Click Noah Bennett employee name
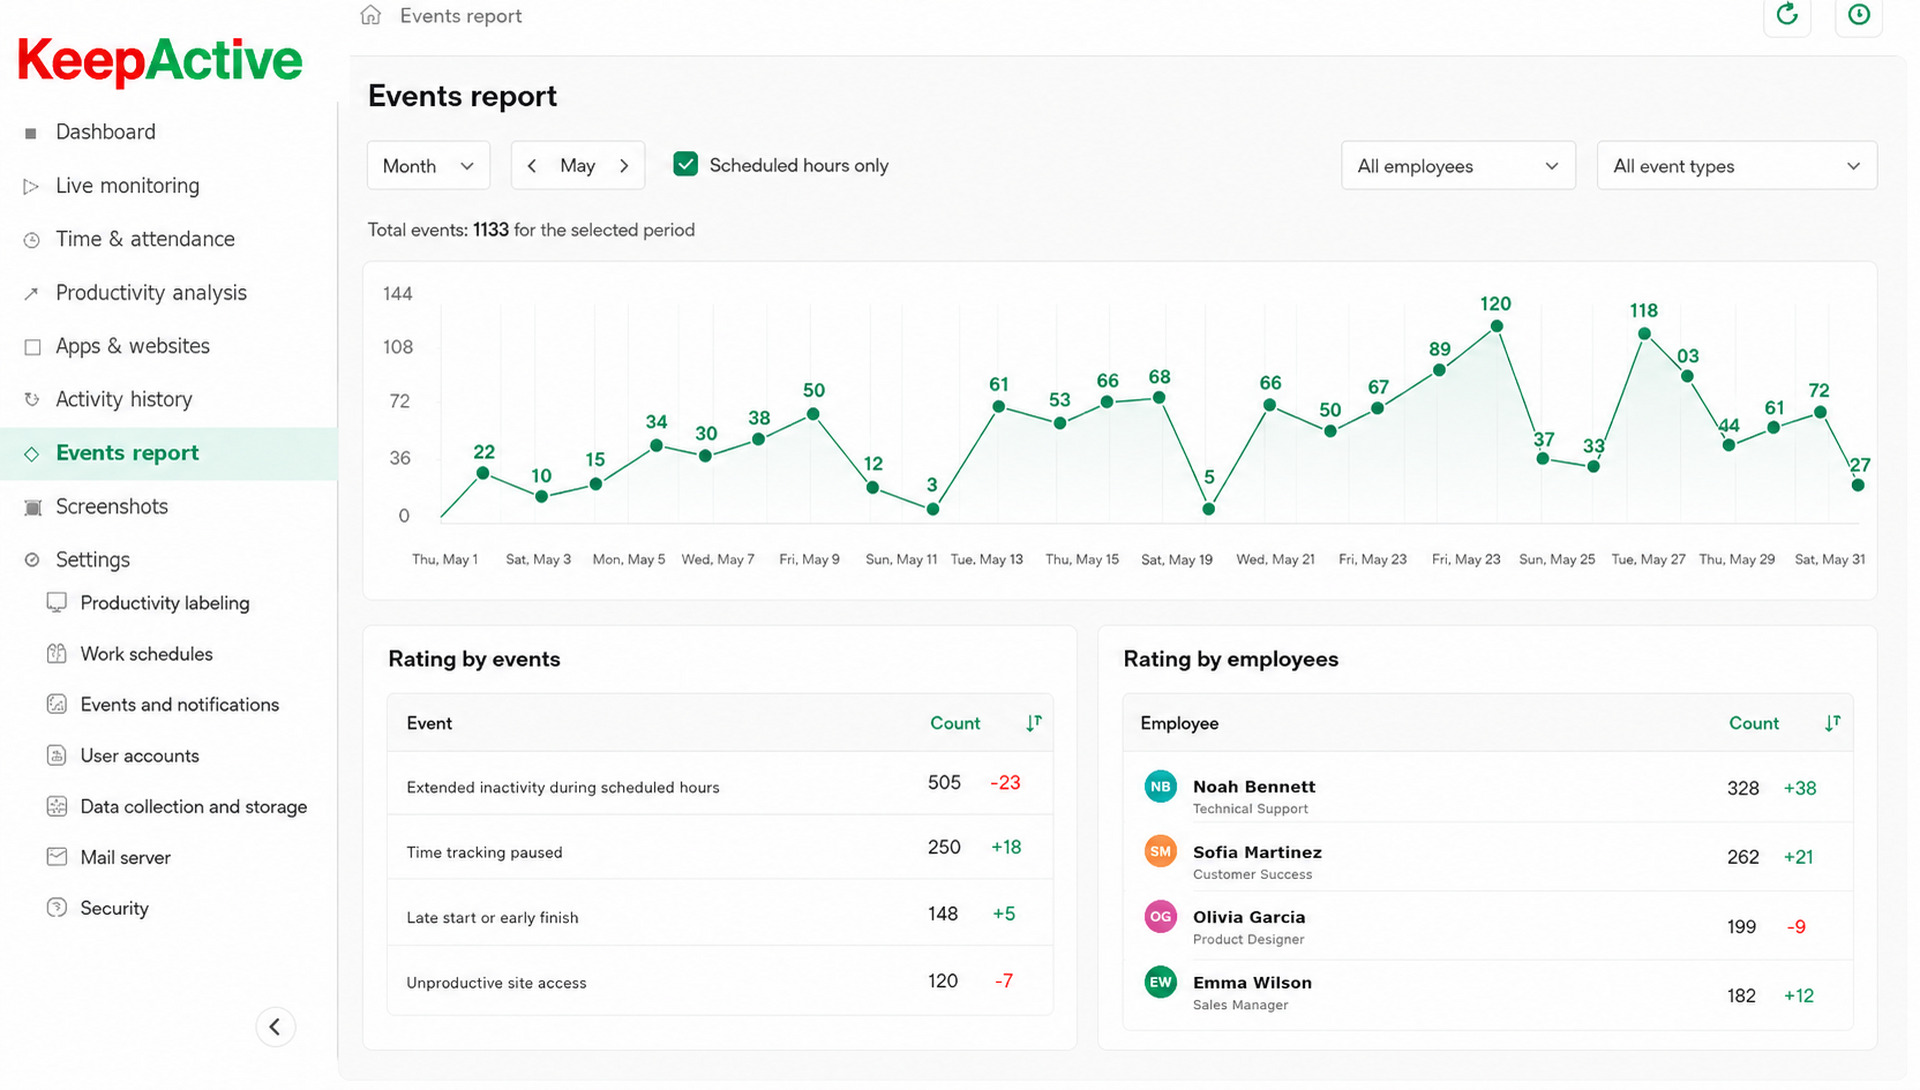Viewport: 1920px width, 1090px height. [1254, 787]
